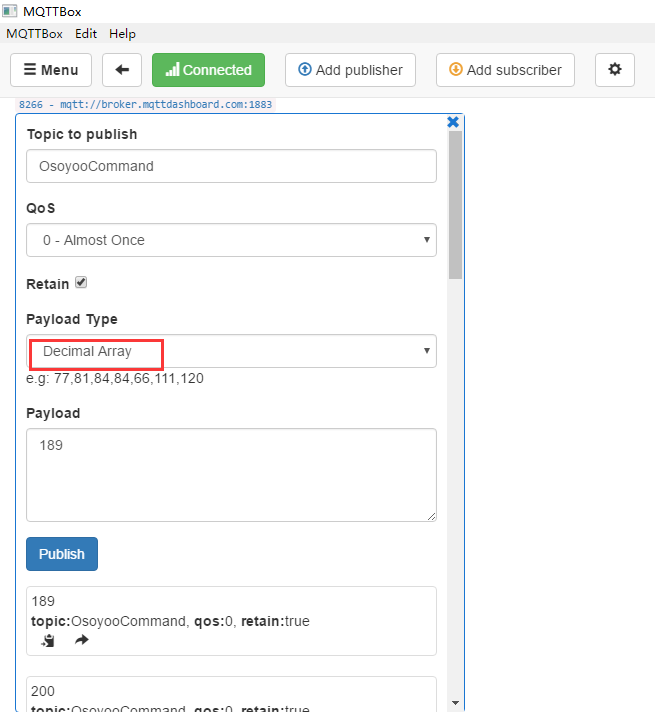
Task: Publish the payload message
Action: coord(62,554)
